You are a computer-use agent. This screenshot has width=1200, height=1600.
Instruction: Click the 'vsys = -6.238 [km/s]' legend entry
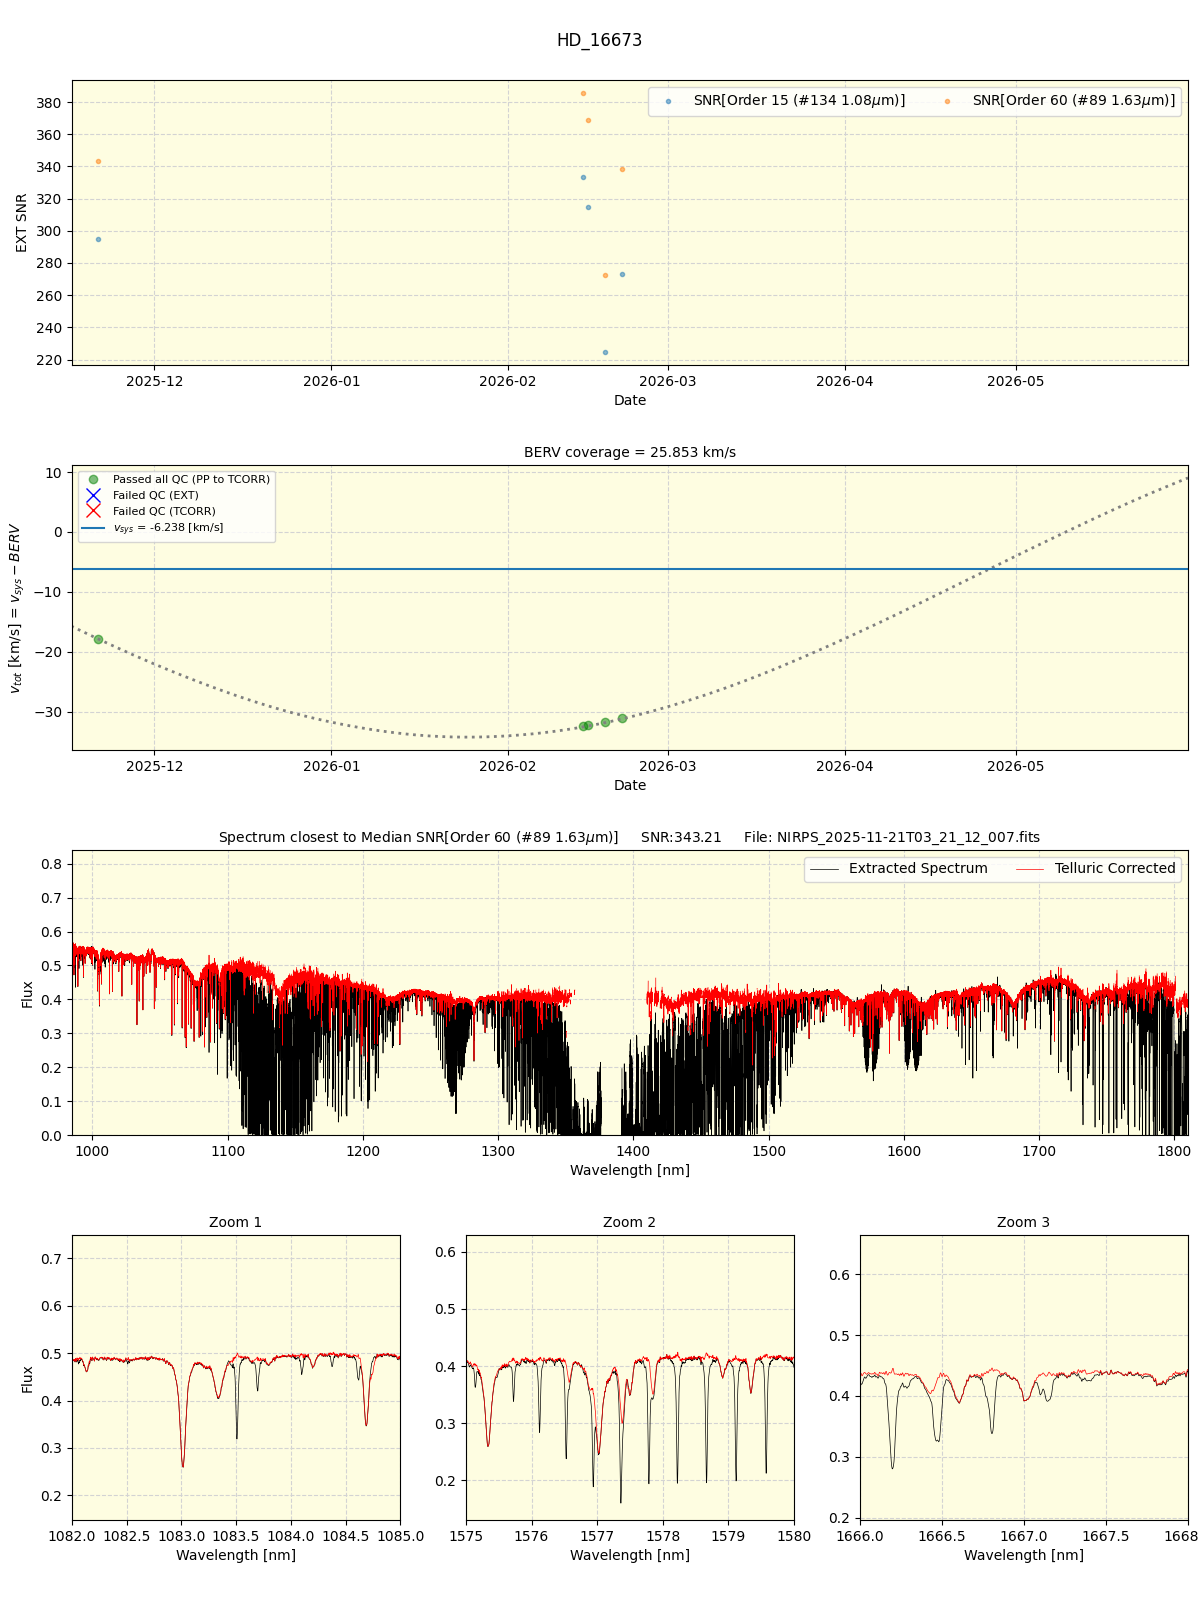[x=154, y=528]
